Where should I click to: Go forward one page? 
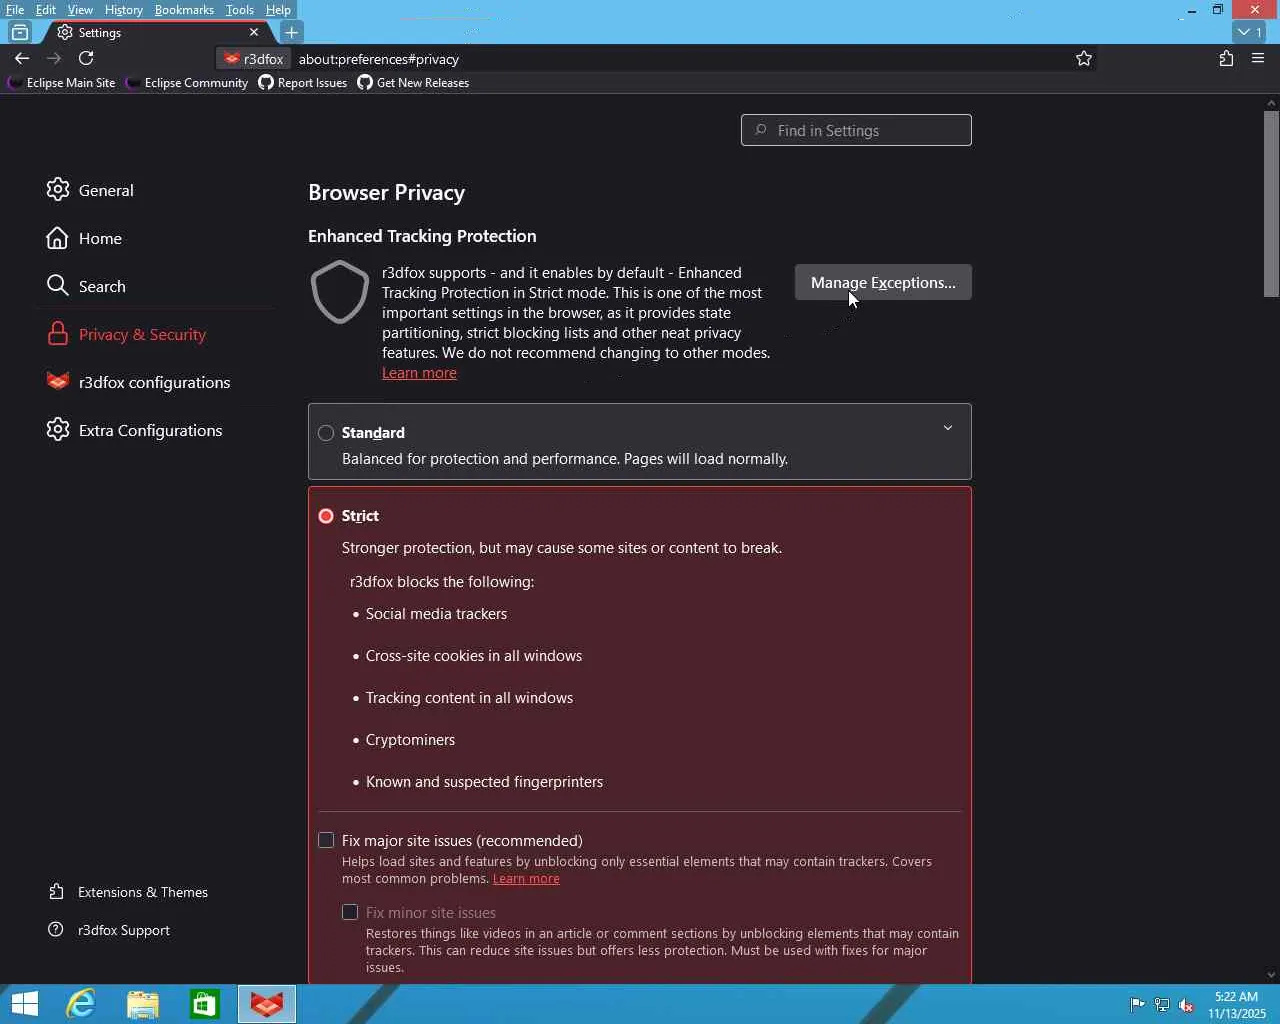point(54,58)
